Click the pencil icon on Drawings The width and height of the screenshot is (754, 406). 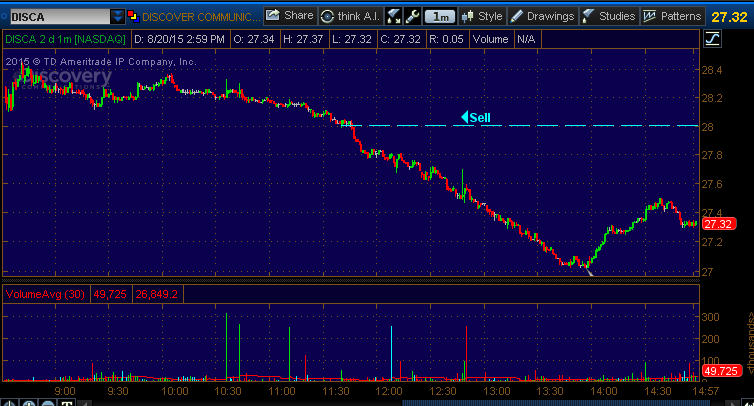pyautogui.click(x=515, y=17)
